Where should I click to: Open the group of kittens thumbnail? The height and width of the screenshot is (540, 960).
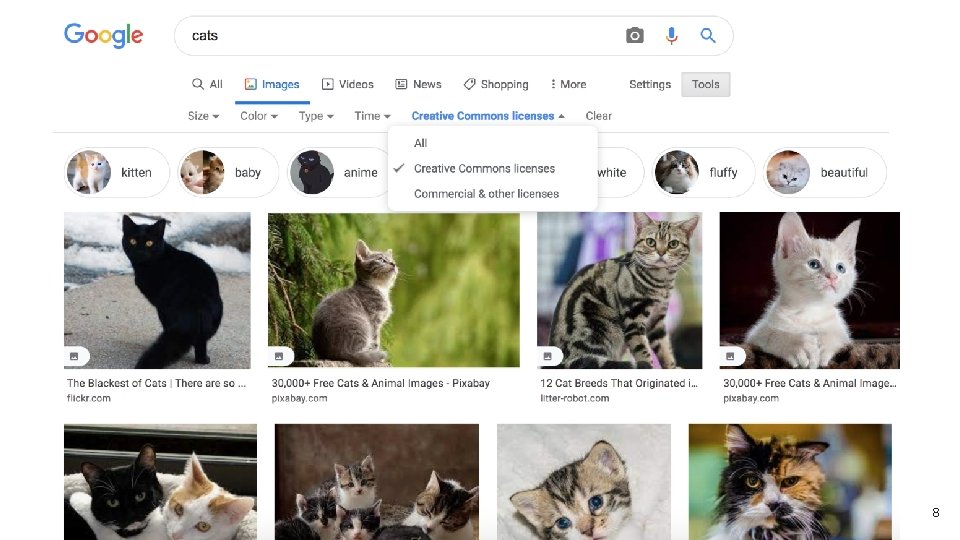pos(377,482)
